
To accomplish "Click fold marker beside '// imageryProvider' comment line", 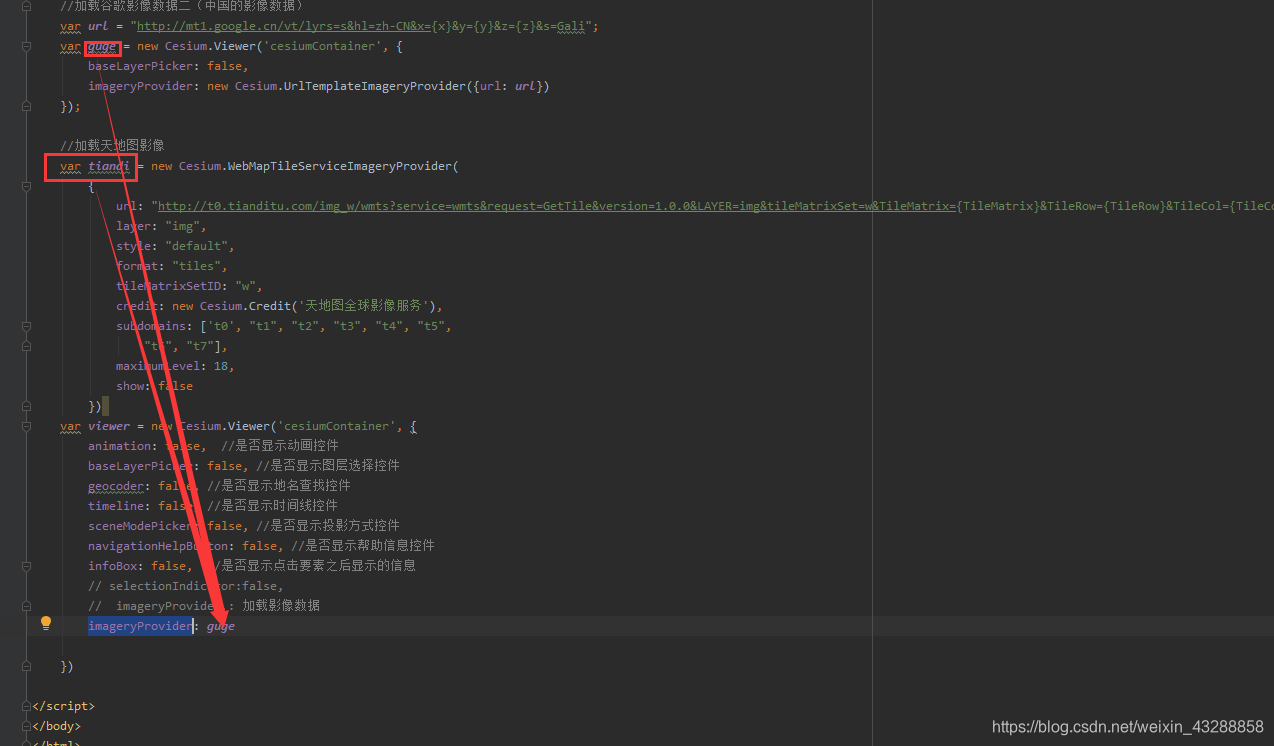I will tap(27, 606).
